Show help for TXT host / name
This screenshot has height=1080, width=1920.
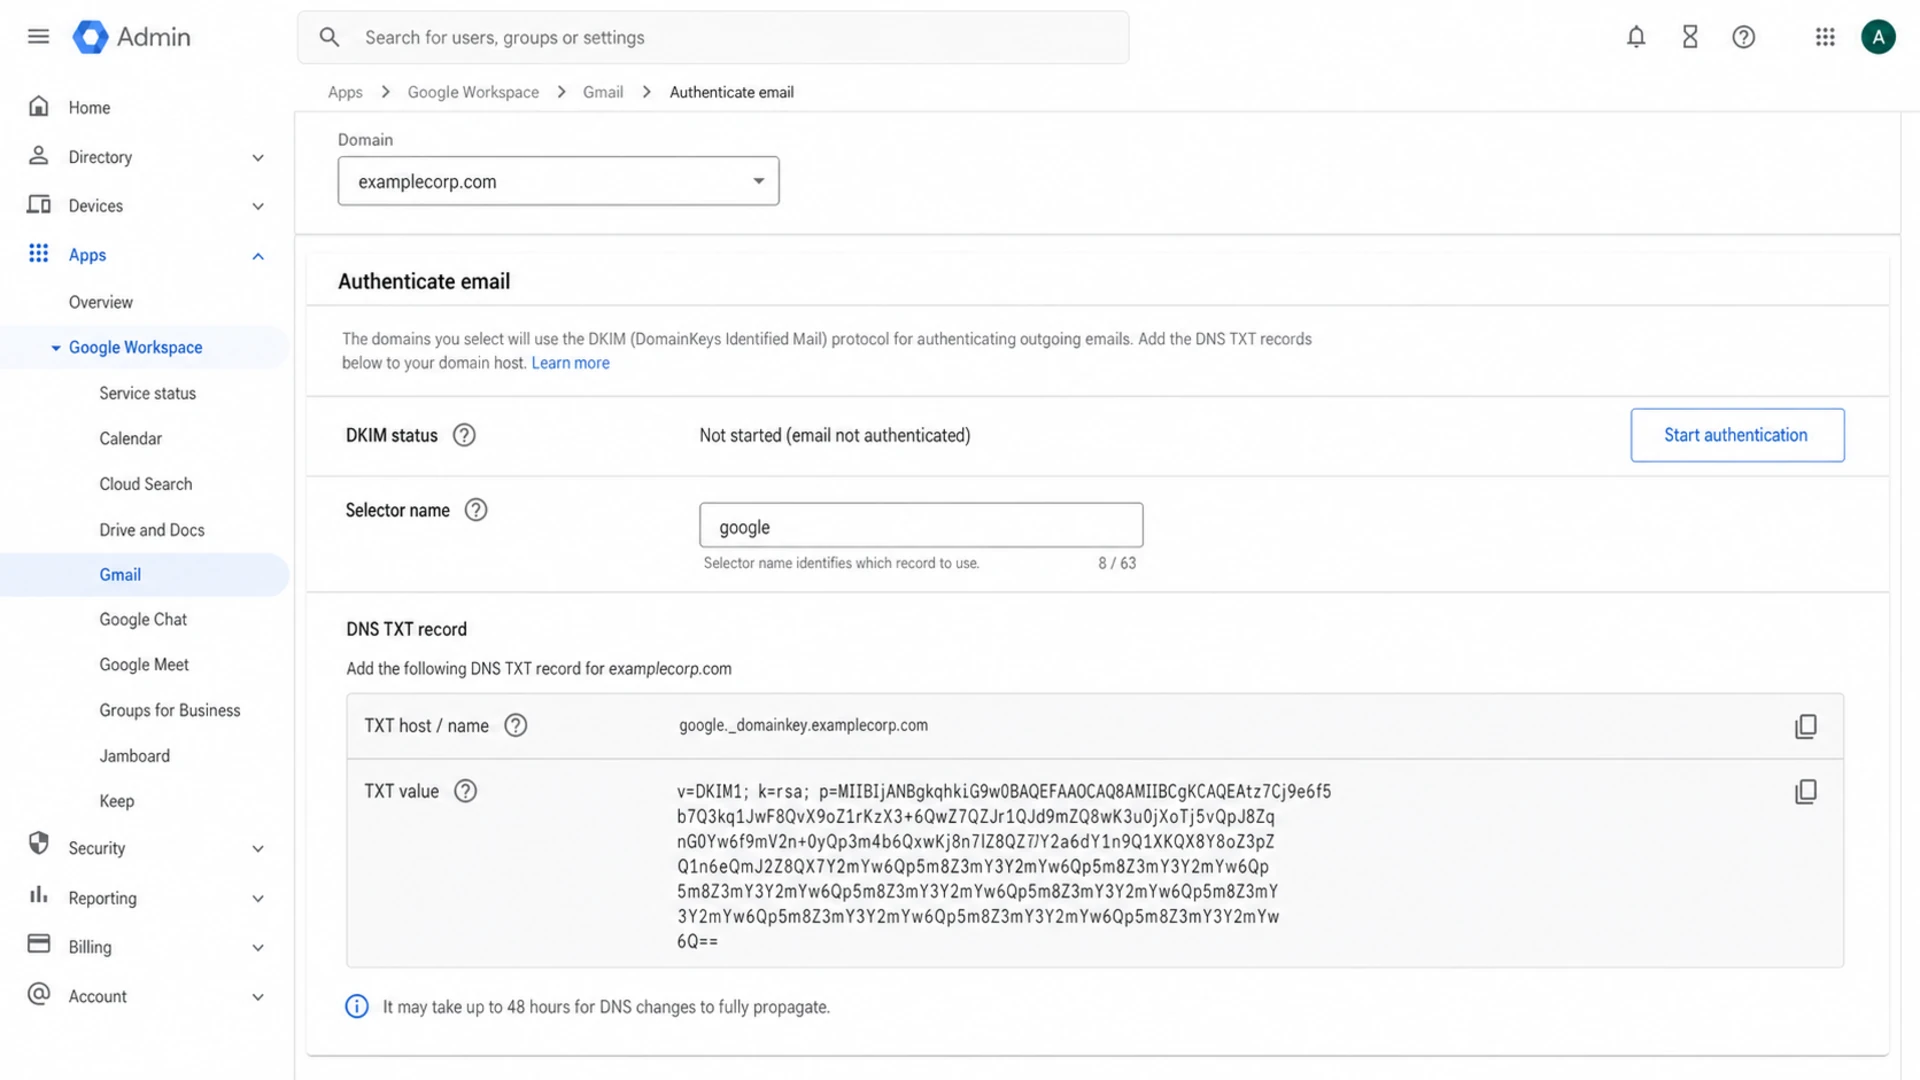[x=515, y=725]
